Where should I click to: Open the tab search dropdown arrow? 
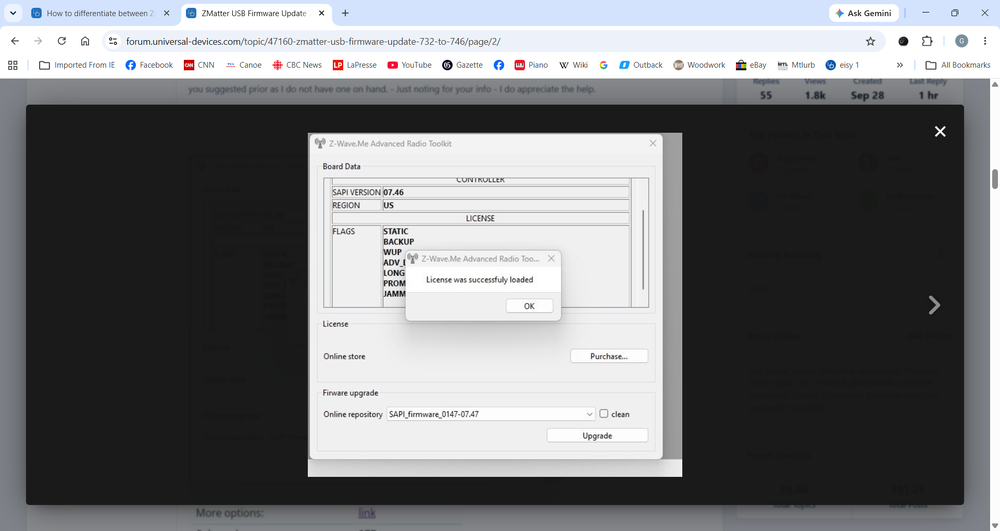(x=13, y=13)
